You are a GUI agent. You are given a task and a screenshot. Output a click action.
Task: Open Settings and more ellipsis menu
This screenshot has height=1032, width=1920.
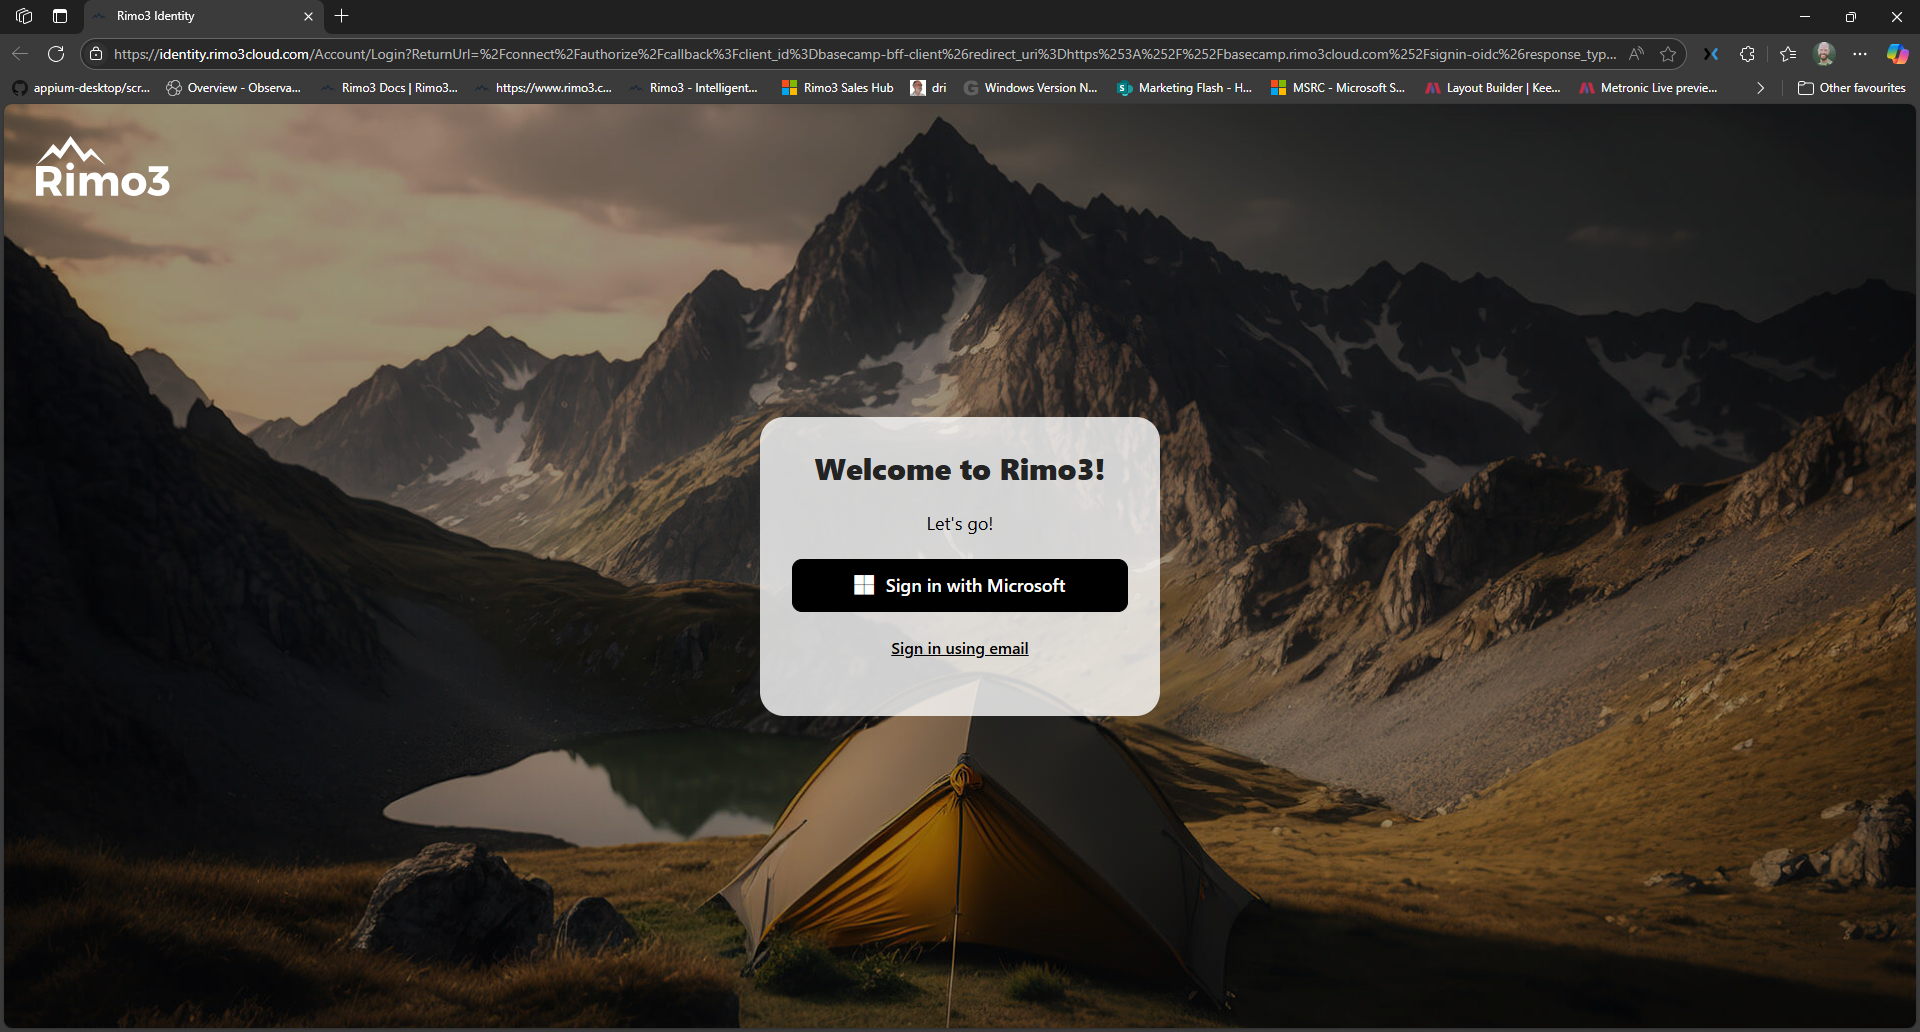click(x=1860, y=54)
